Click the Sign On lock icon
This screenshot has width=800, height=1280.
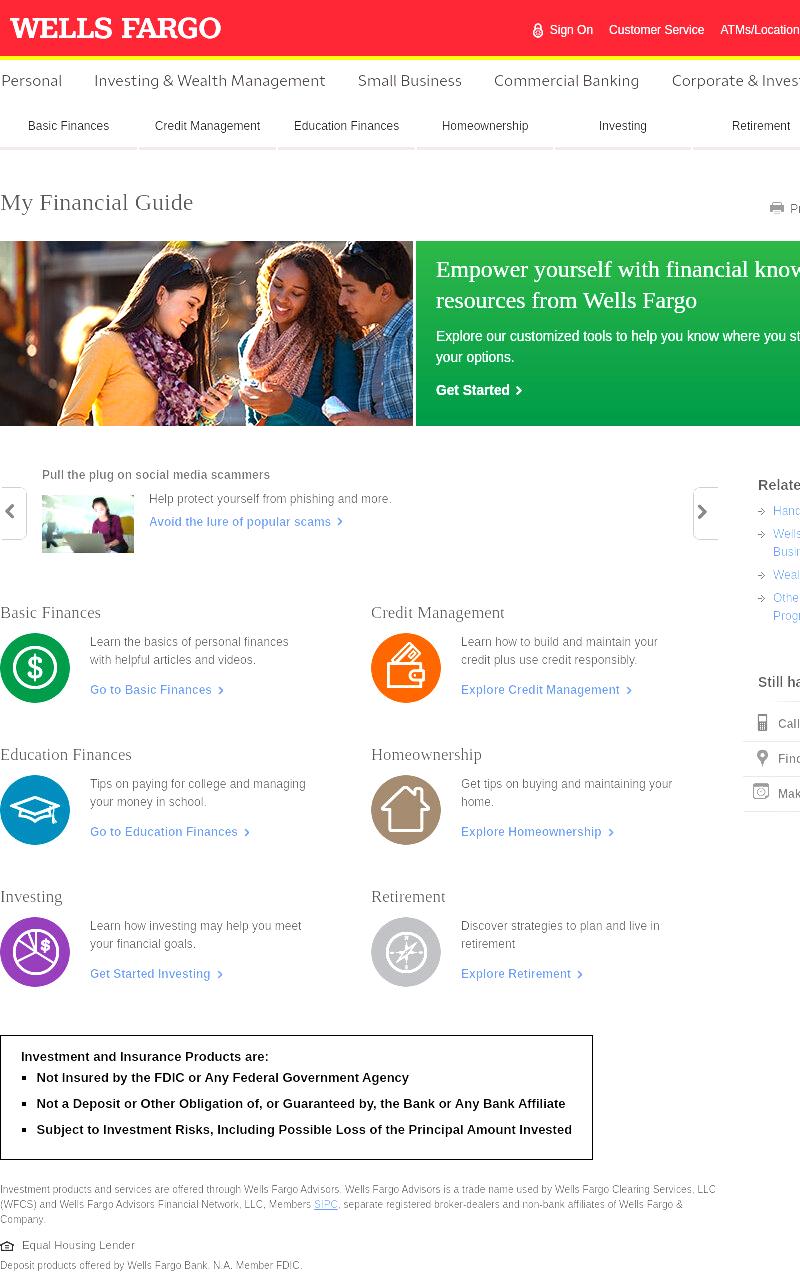click(538, 30)
